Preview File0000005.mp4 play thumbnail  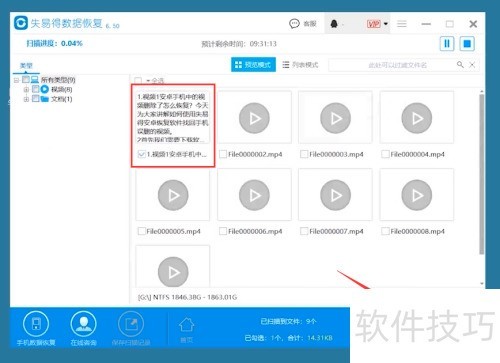pyautogui.click(x=173, y=195)
